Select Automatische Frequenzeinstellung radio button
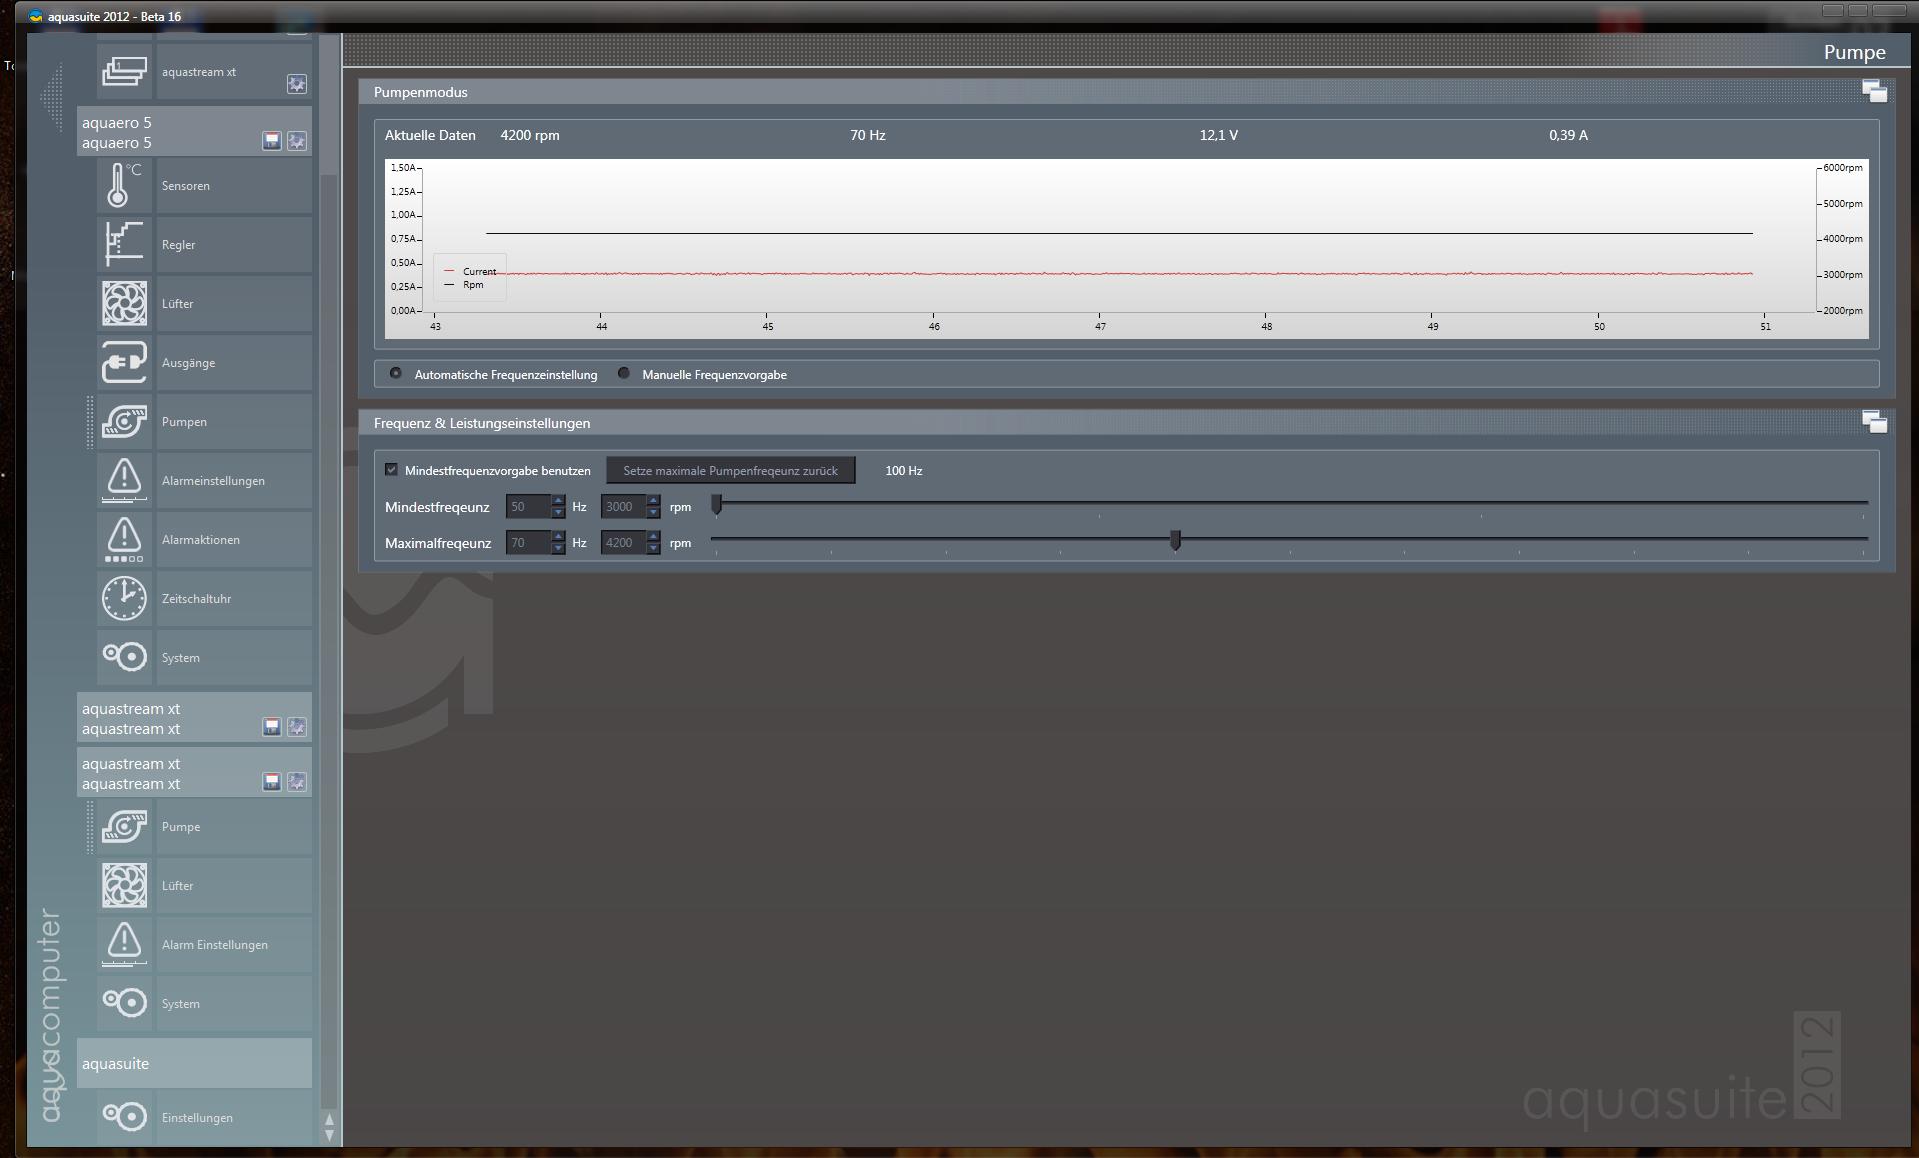This screenshot has width=1919, height=1158. pos(396,374)
